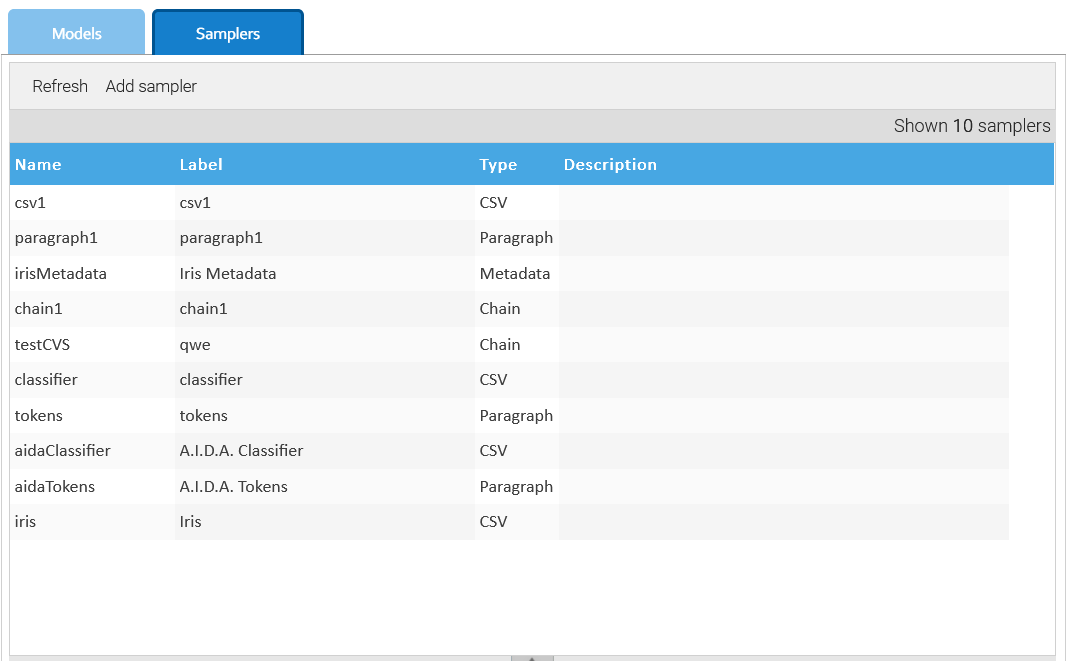Click the Iris label cell
This screenshot has height=661, width=1067.
coord(325,522)
